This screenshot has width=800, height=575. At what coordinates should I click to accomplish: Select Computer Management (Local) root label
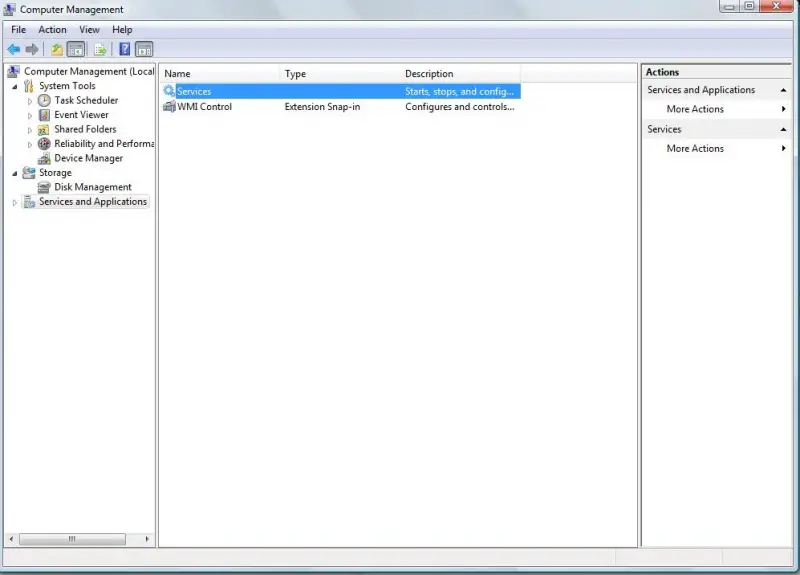click(x=89, y=71)
